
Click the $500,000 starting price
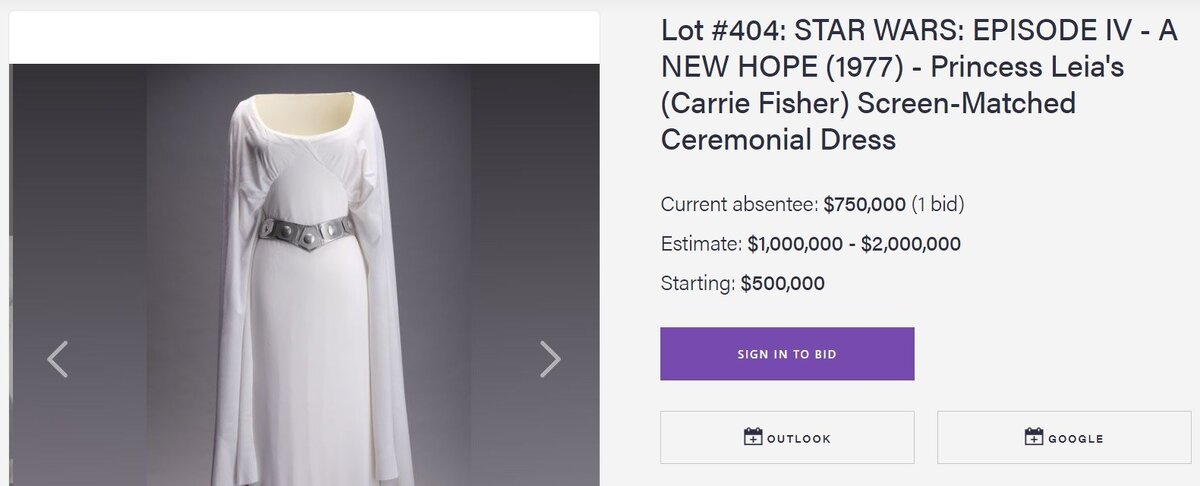click(x=783, y=284)
